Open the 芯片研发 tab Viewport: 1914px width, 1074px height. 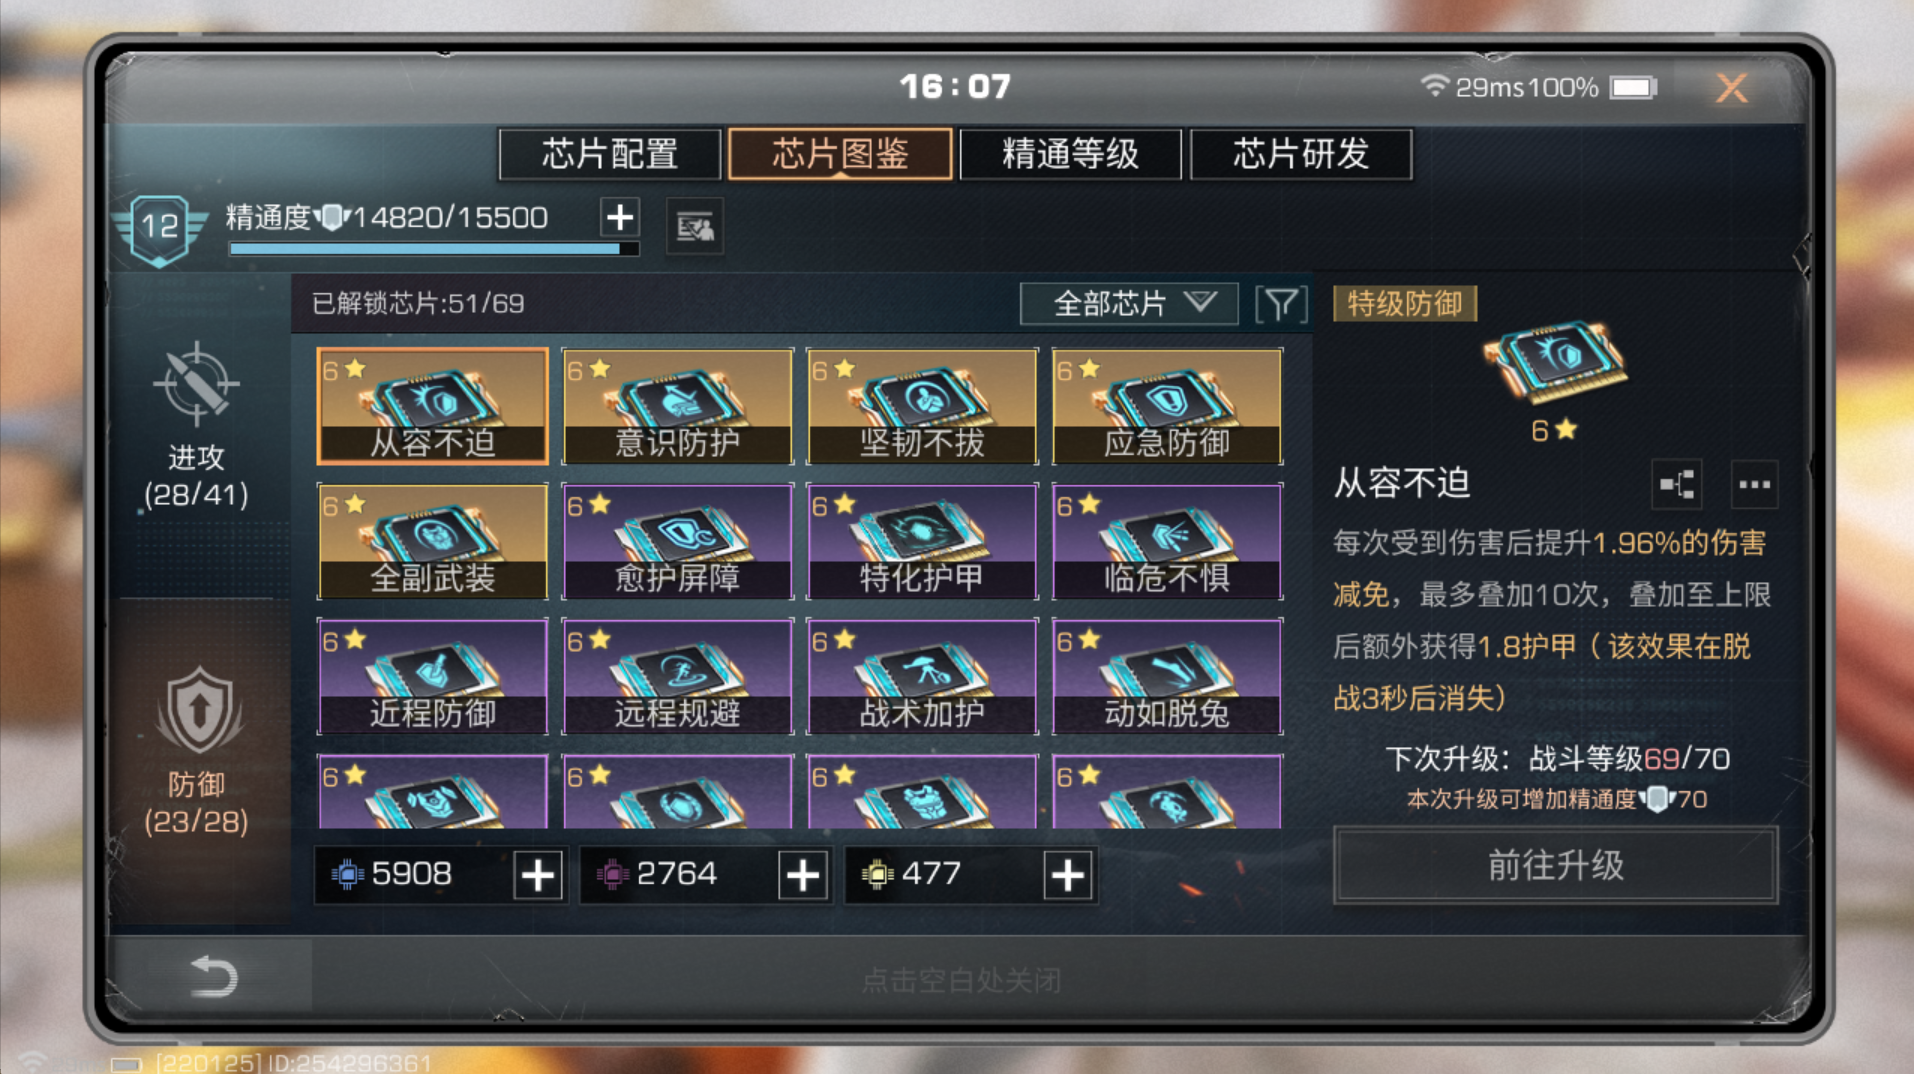point(1301,154)
